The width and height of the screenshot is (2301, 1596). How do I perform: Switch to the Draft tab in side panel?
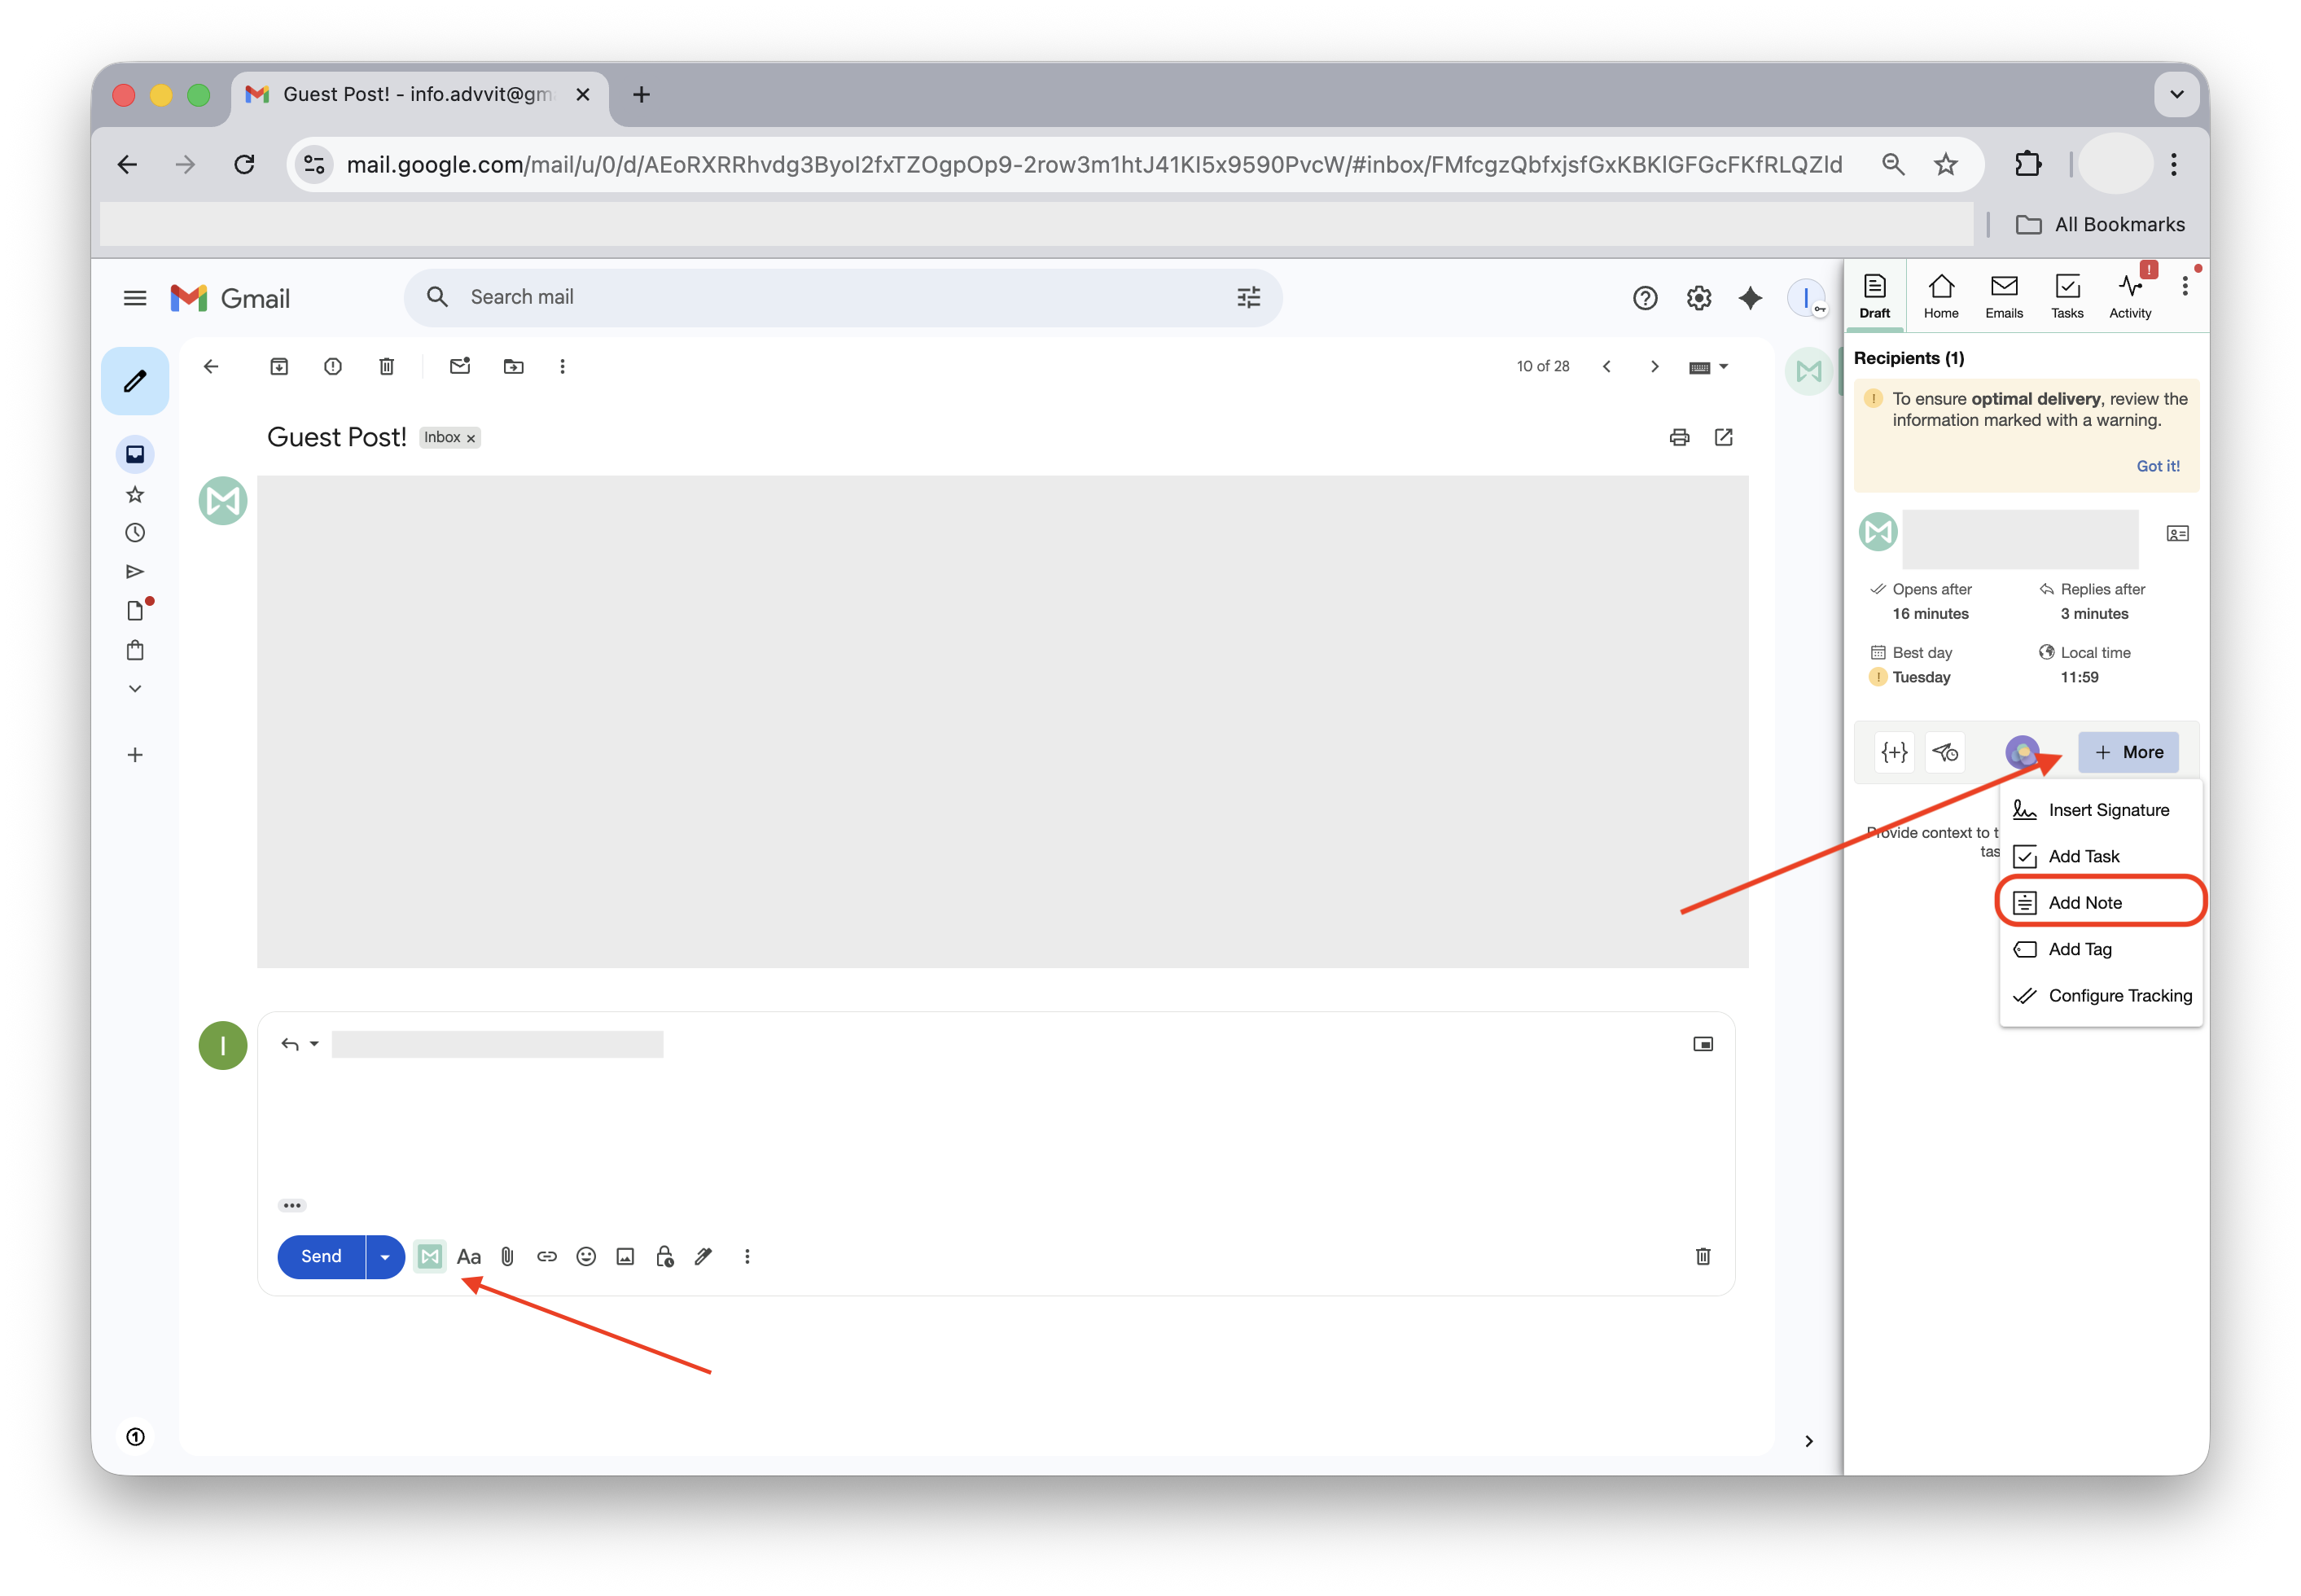[1875, 297]
